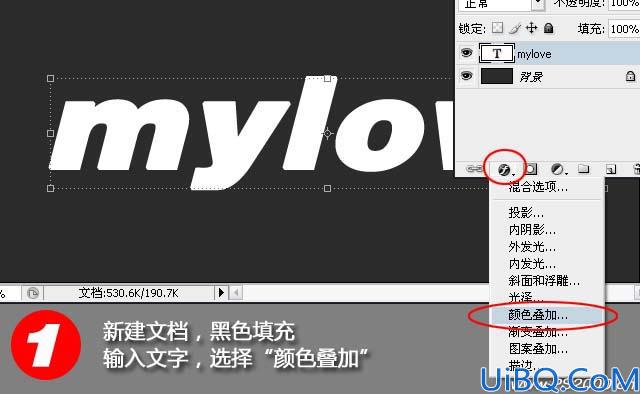Select the mylove layer name
The width and height of the screenshot is (640, 394).
(x=534, y=54)
